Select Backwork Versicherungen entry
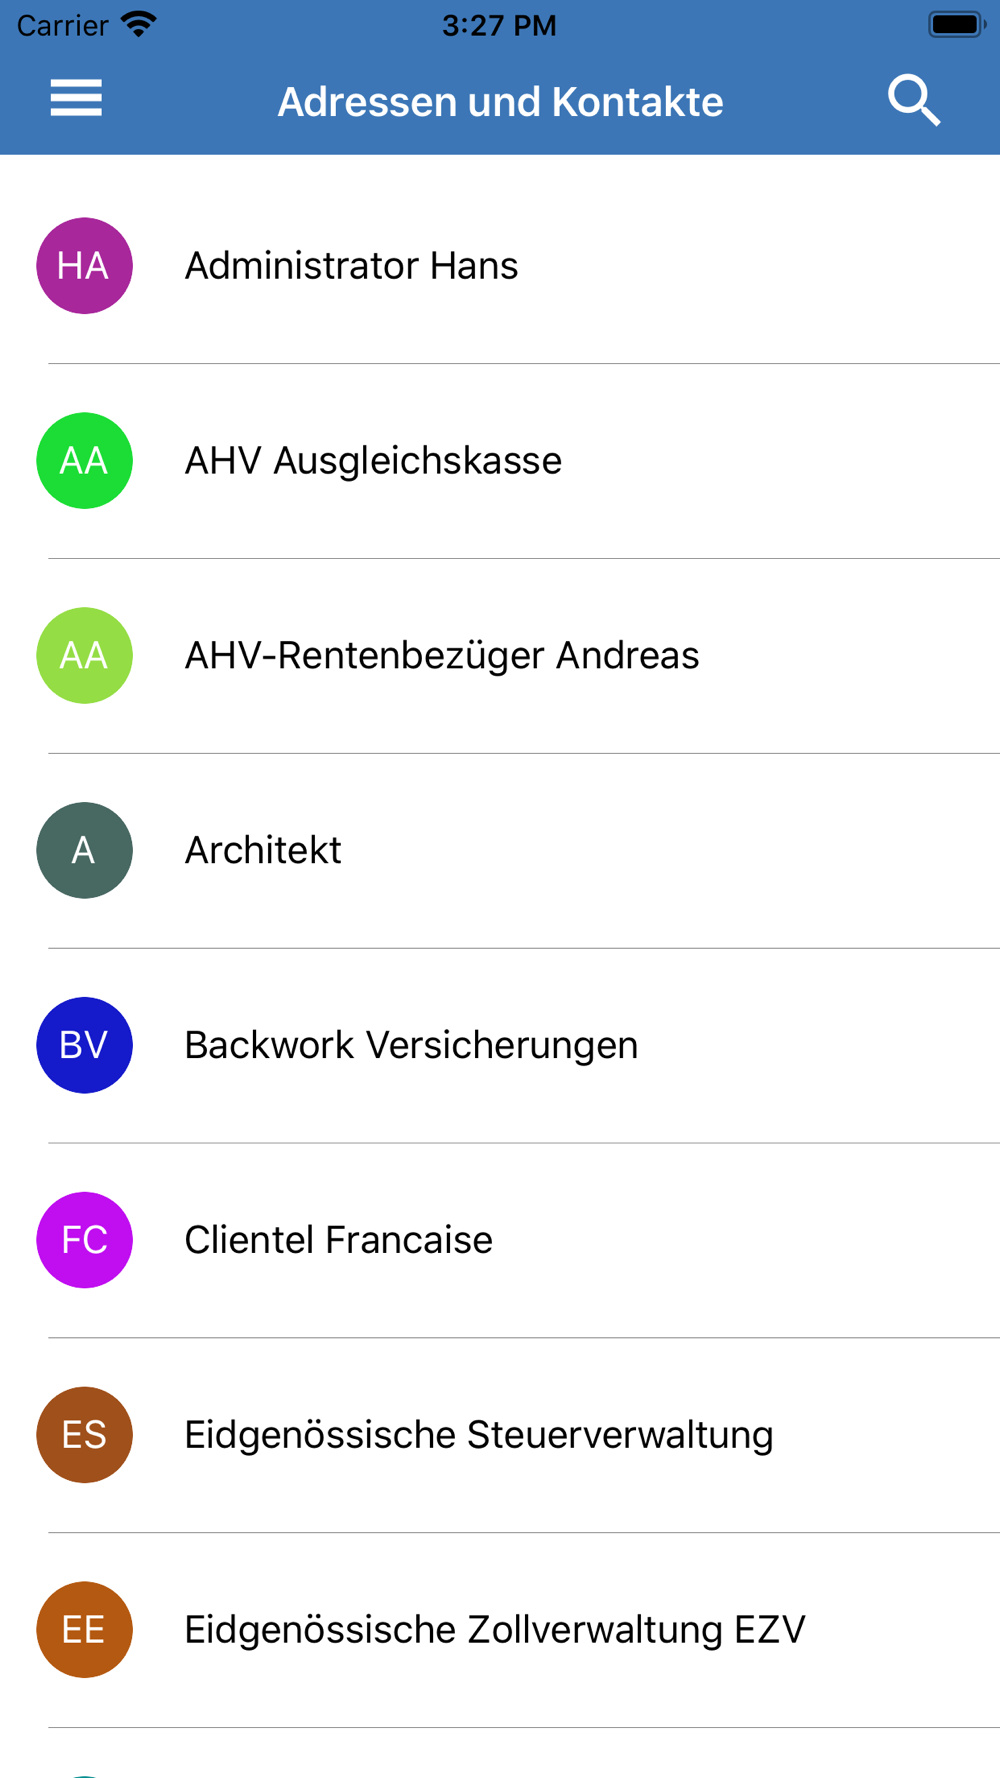Screen dimensions: 1000x1778 (x=500, y=1045)
